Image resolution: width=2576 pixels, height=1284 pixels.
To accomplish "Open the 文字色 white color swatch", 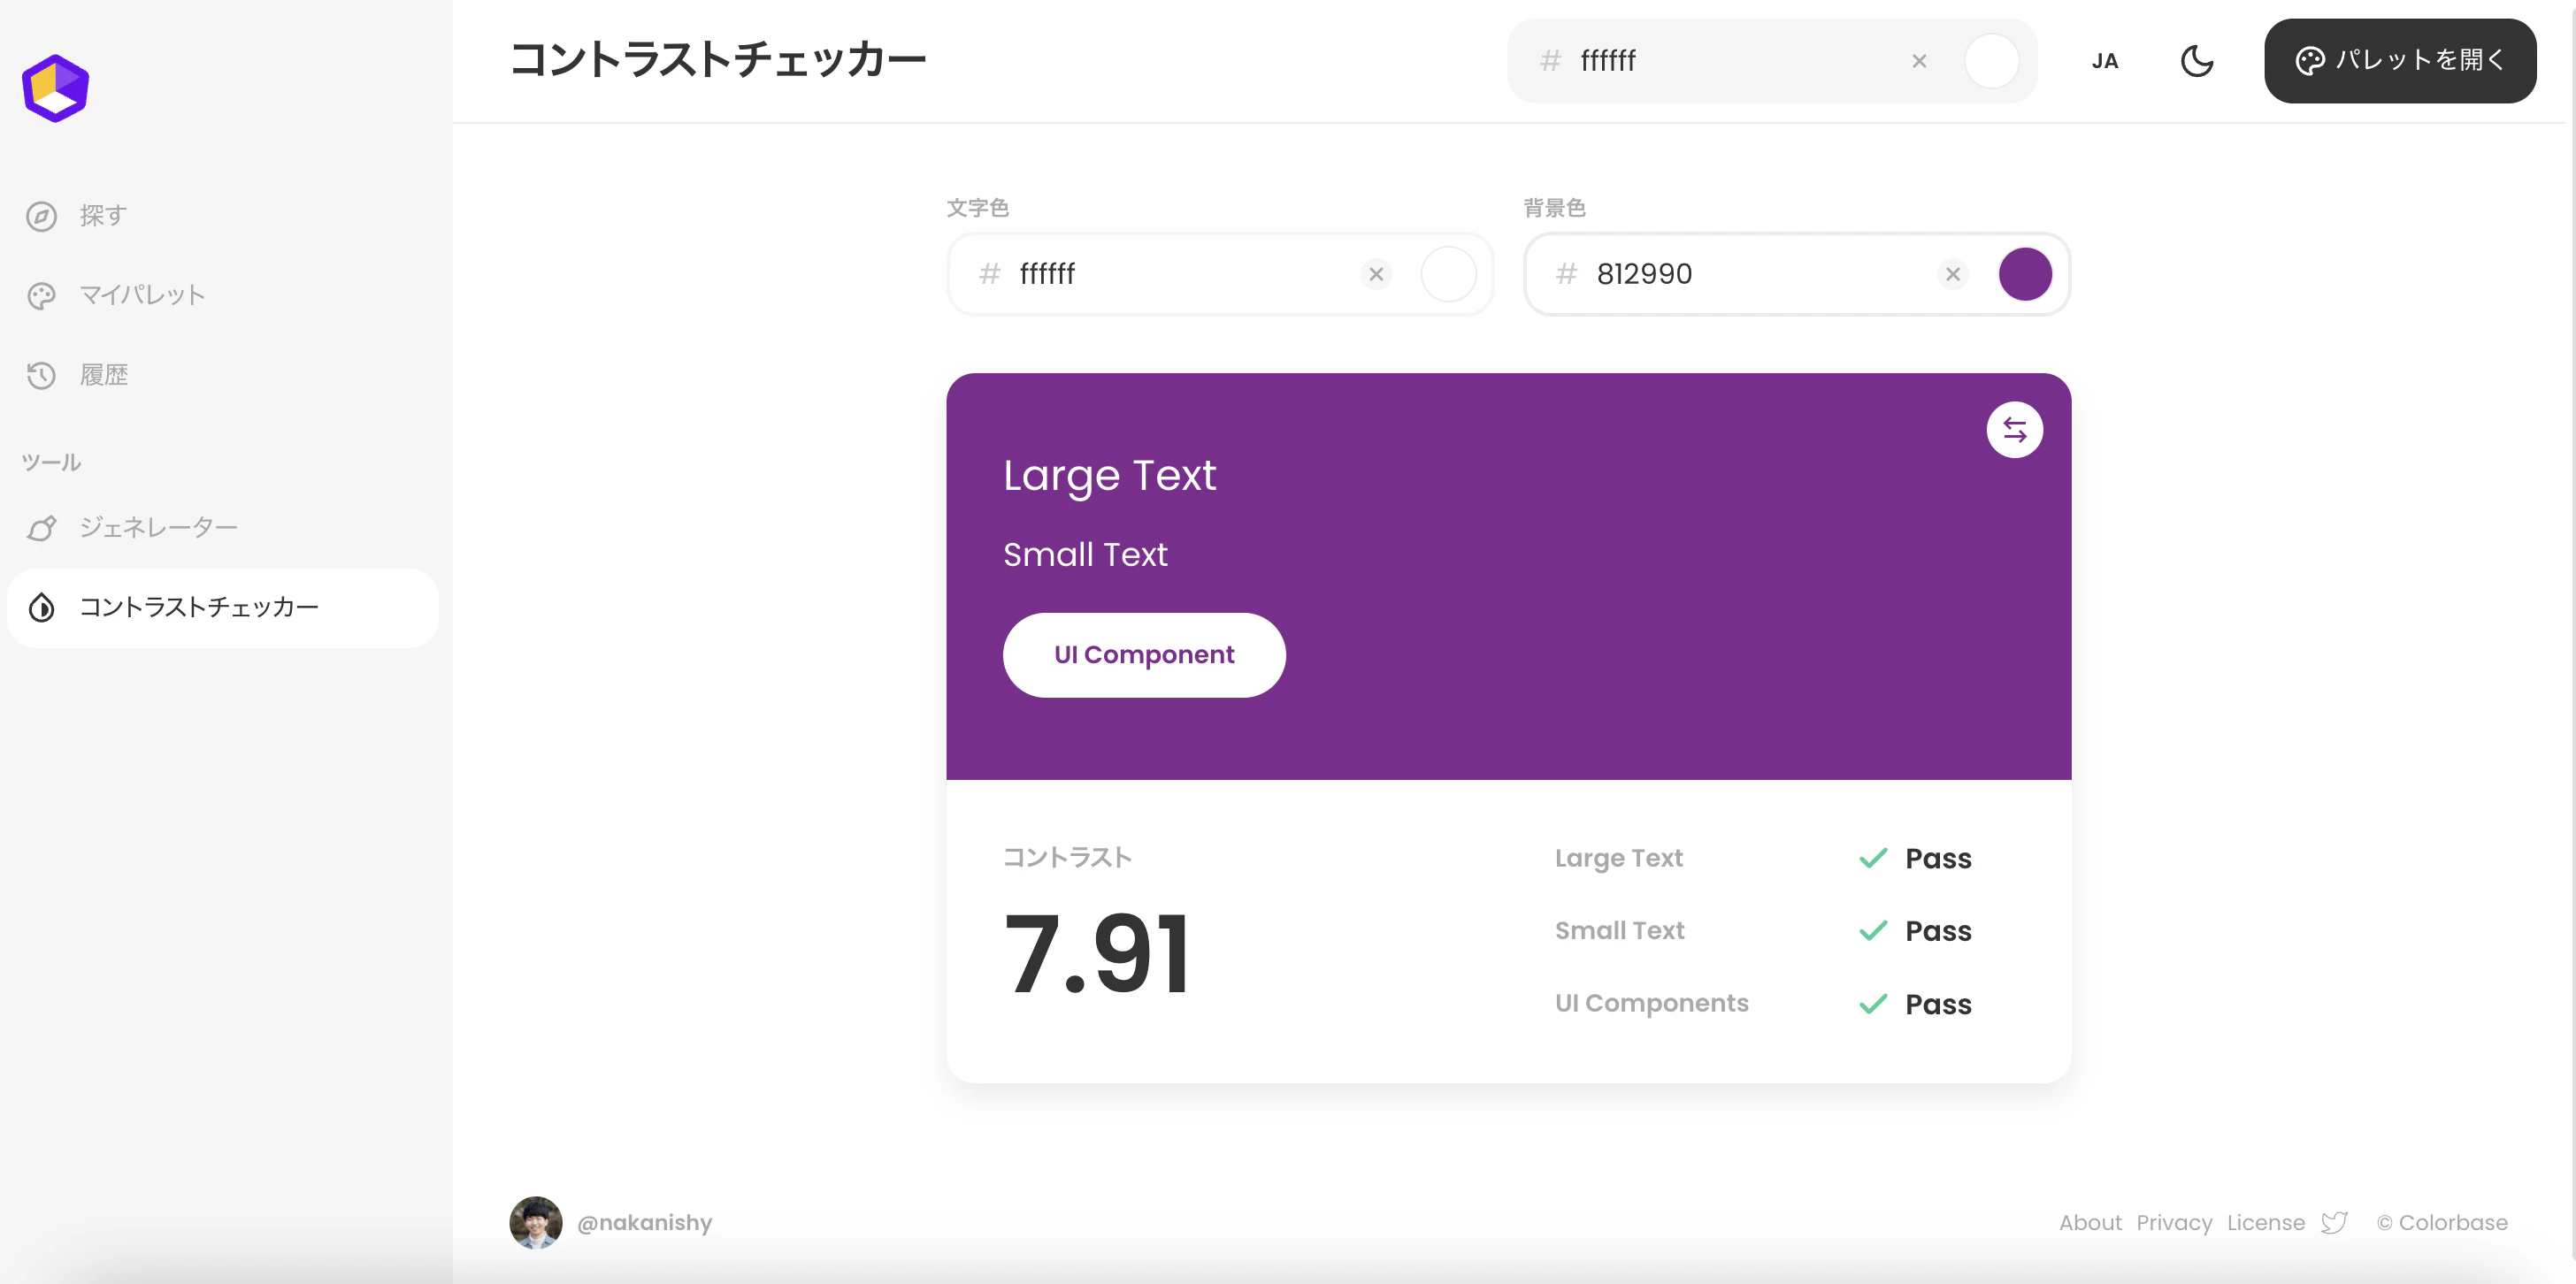I will click(1448, 274).
